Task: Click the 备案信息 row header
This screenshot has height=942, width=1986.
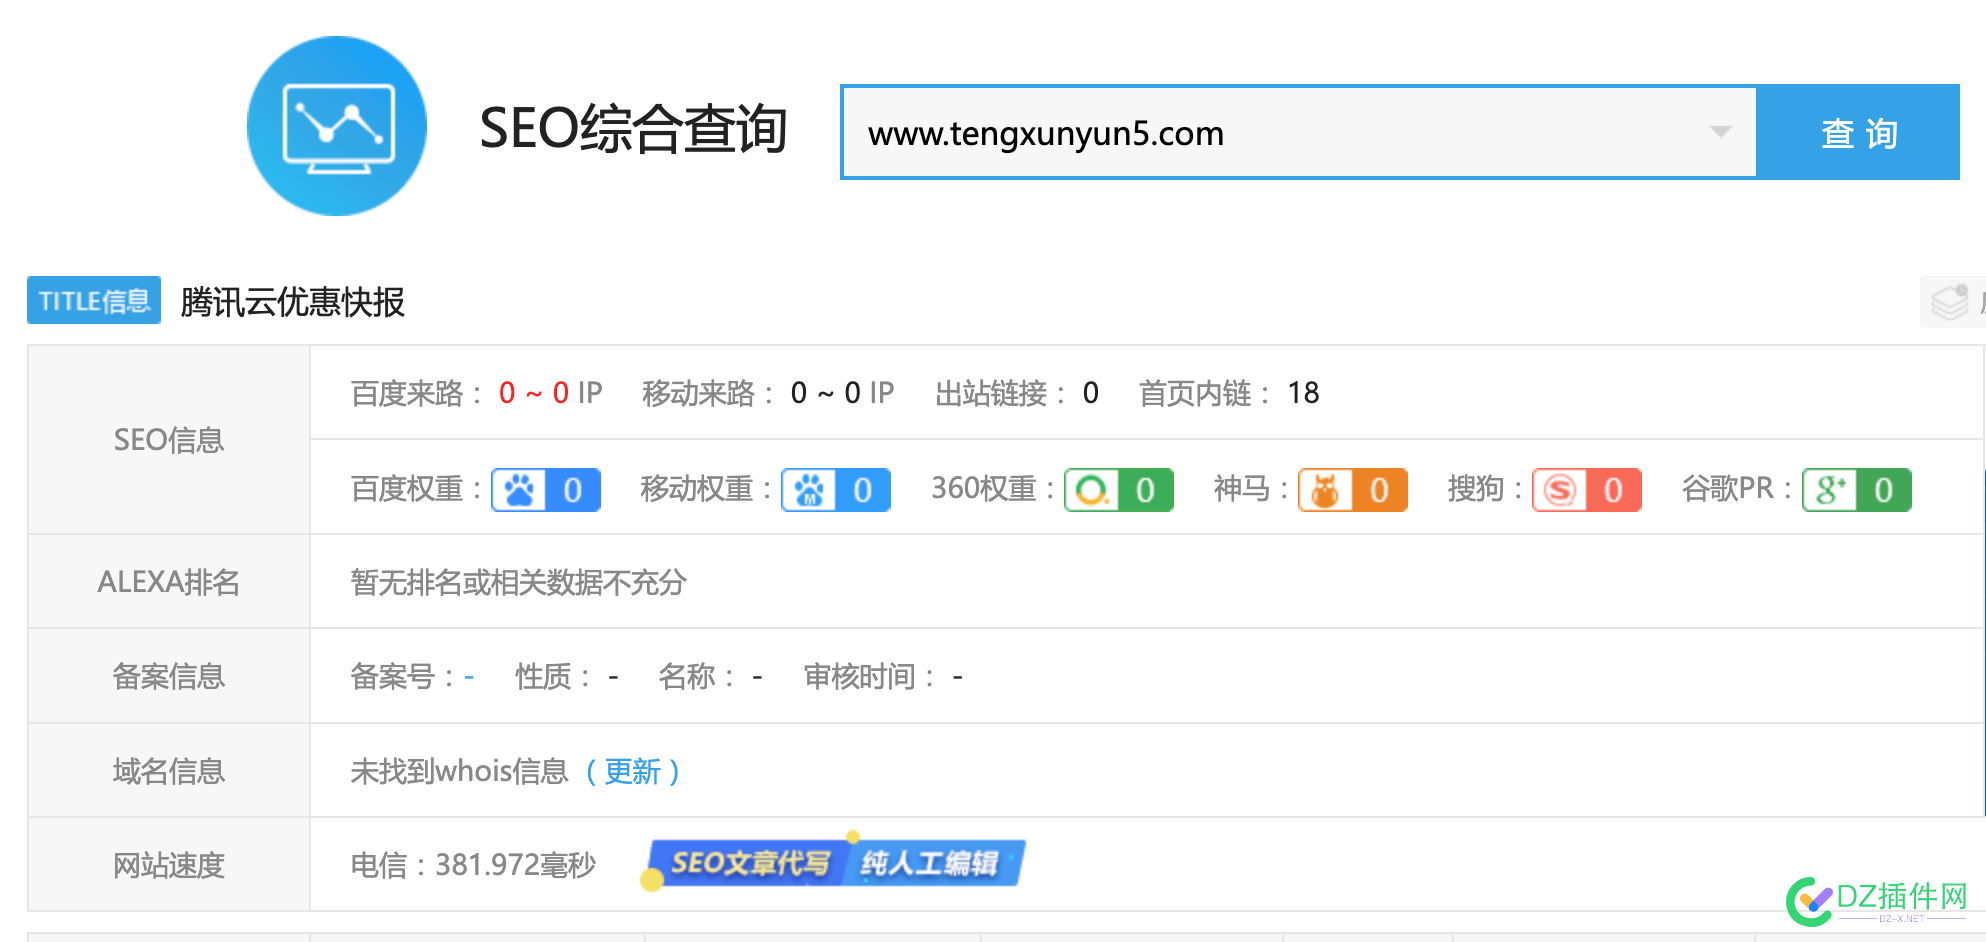Action: (169, 677)
